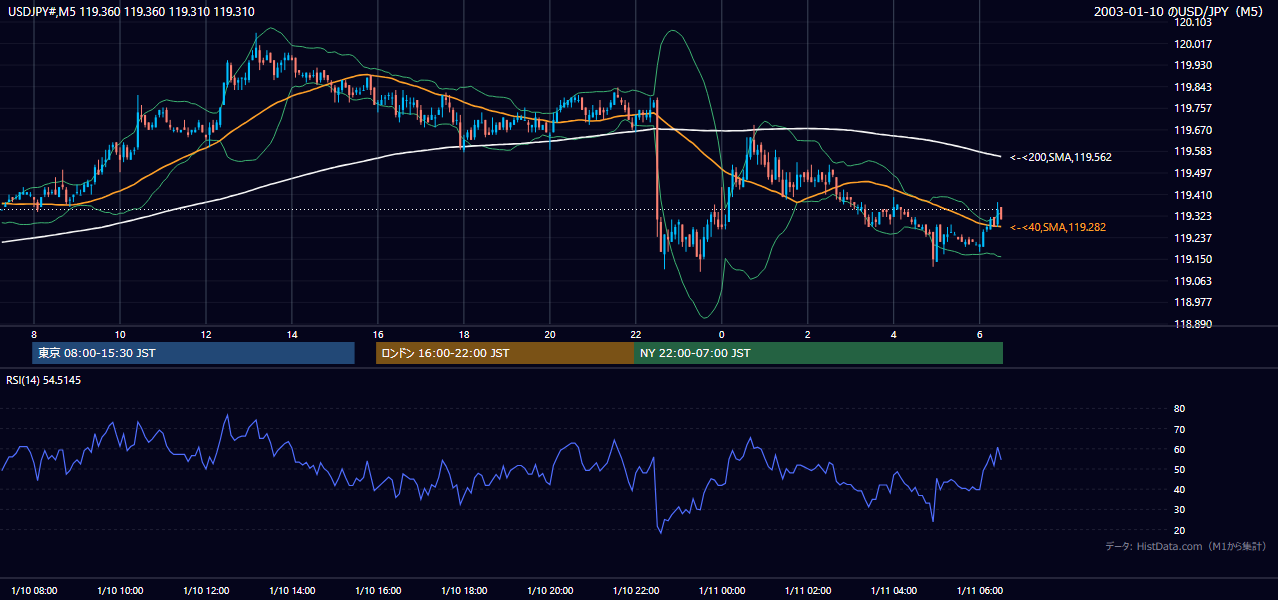
Task: Click bottom date label 1/11 00:00
Action: [722, 590]
